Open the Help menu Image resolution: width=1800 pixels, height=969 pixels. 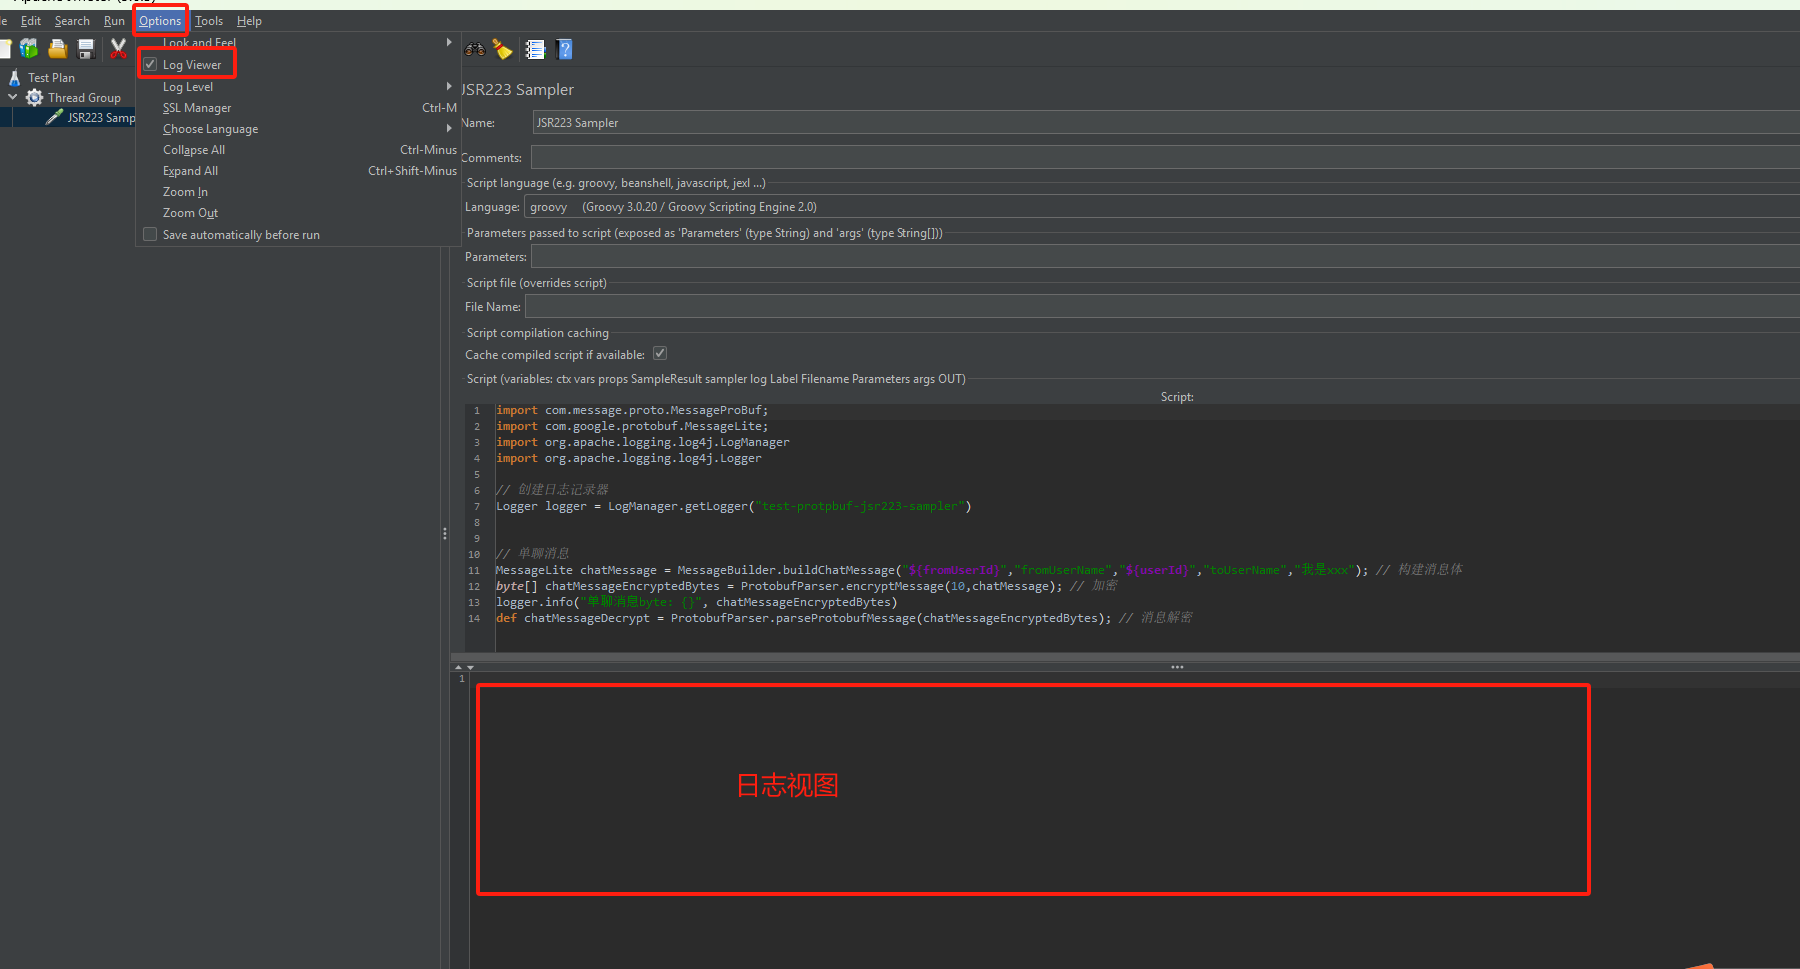click(x=249, y=20)
